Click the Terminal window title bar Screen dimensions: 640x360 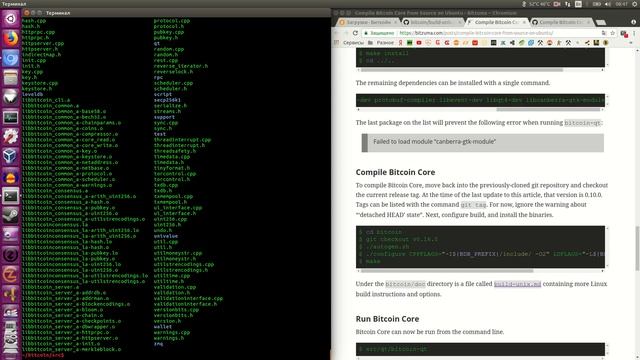coord(176,13)
